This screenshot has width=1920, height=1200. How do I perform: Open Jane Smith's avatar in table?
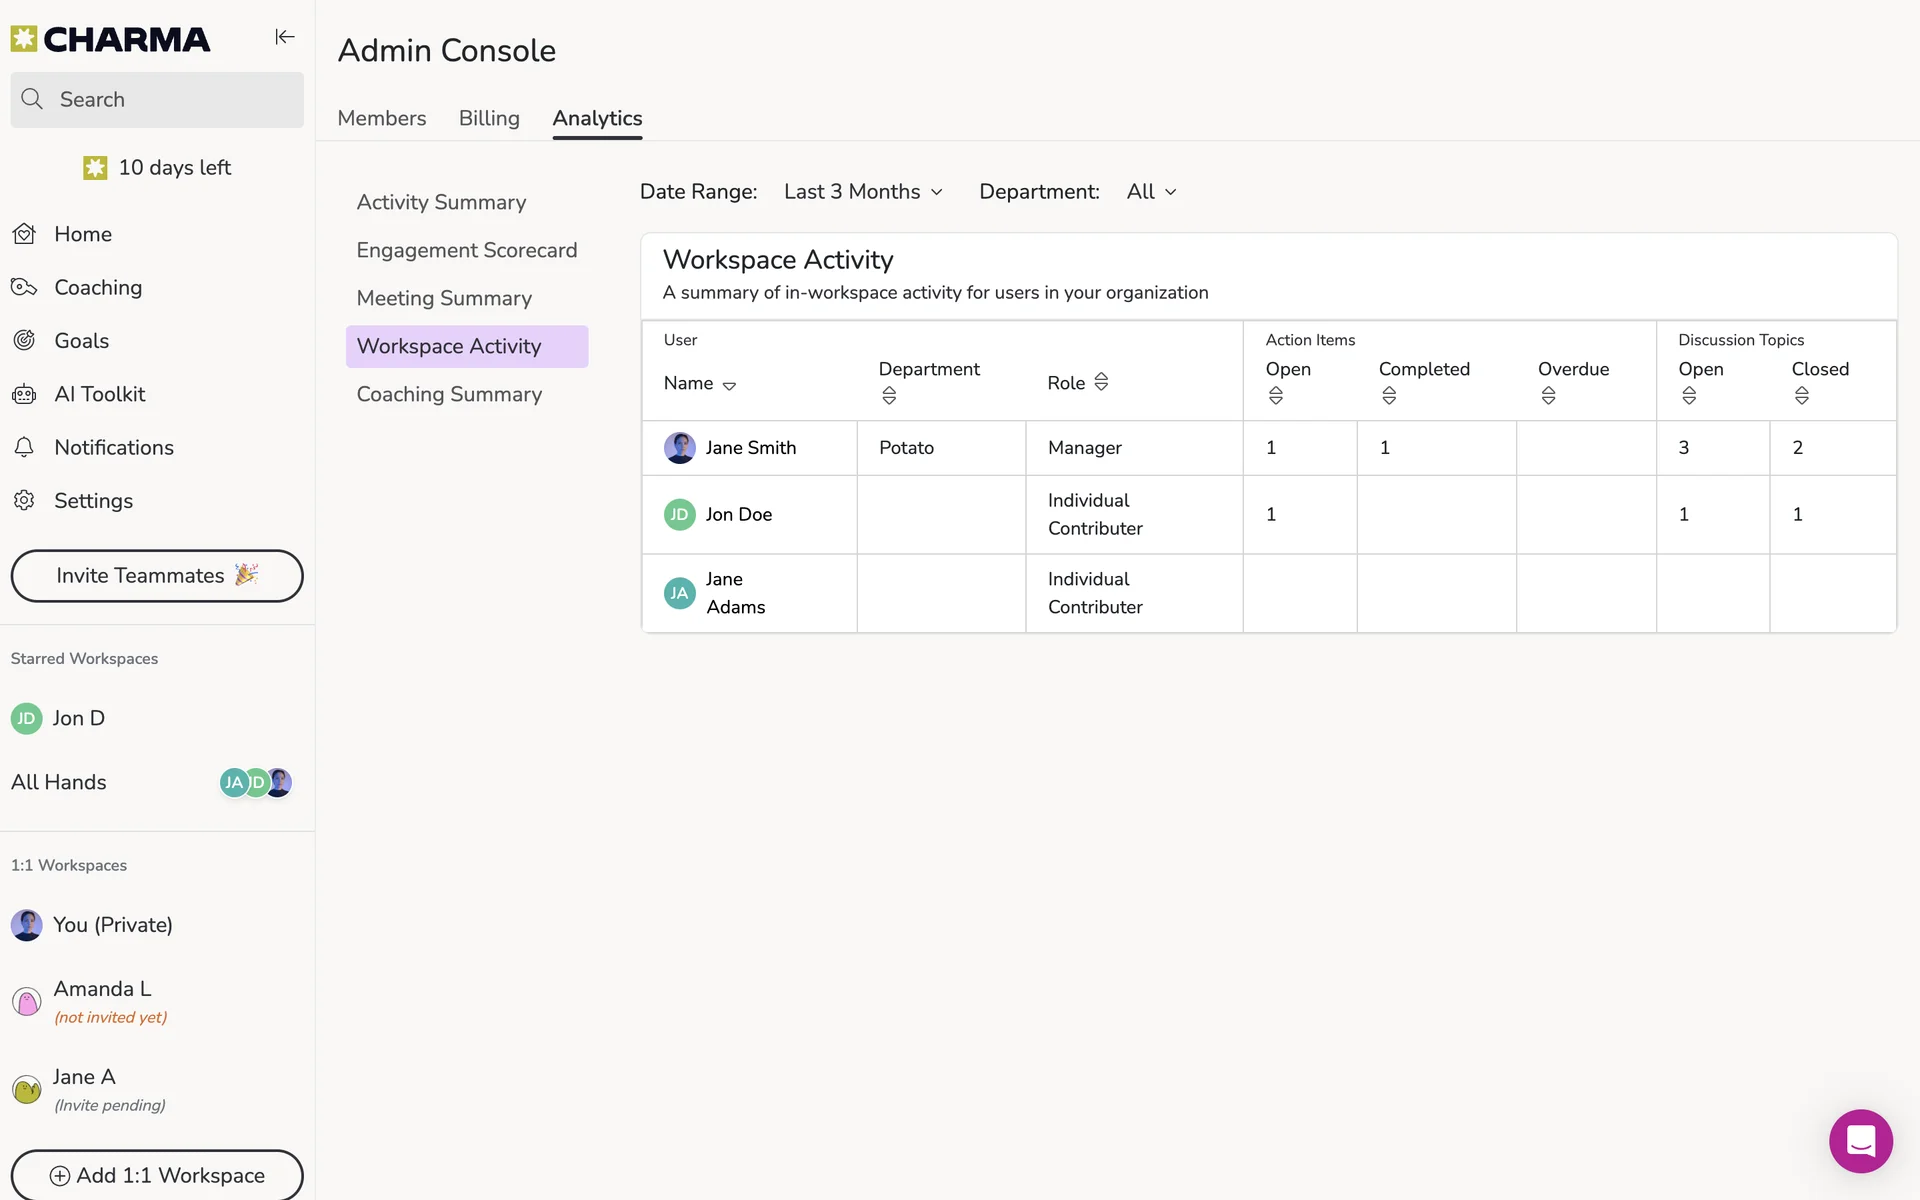point(680,448)
